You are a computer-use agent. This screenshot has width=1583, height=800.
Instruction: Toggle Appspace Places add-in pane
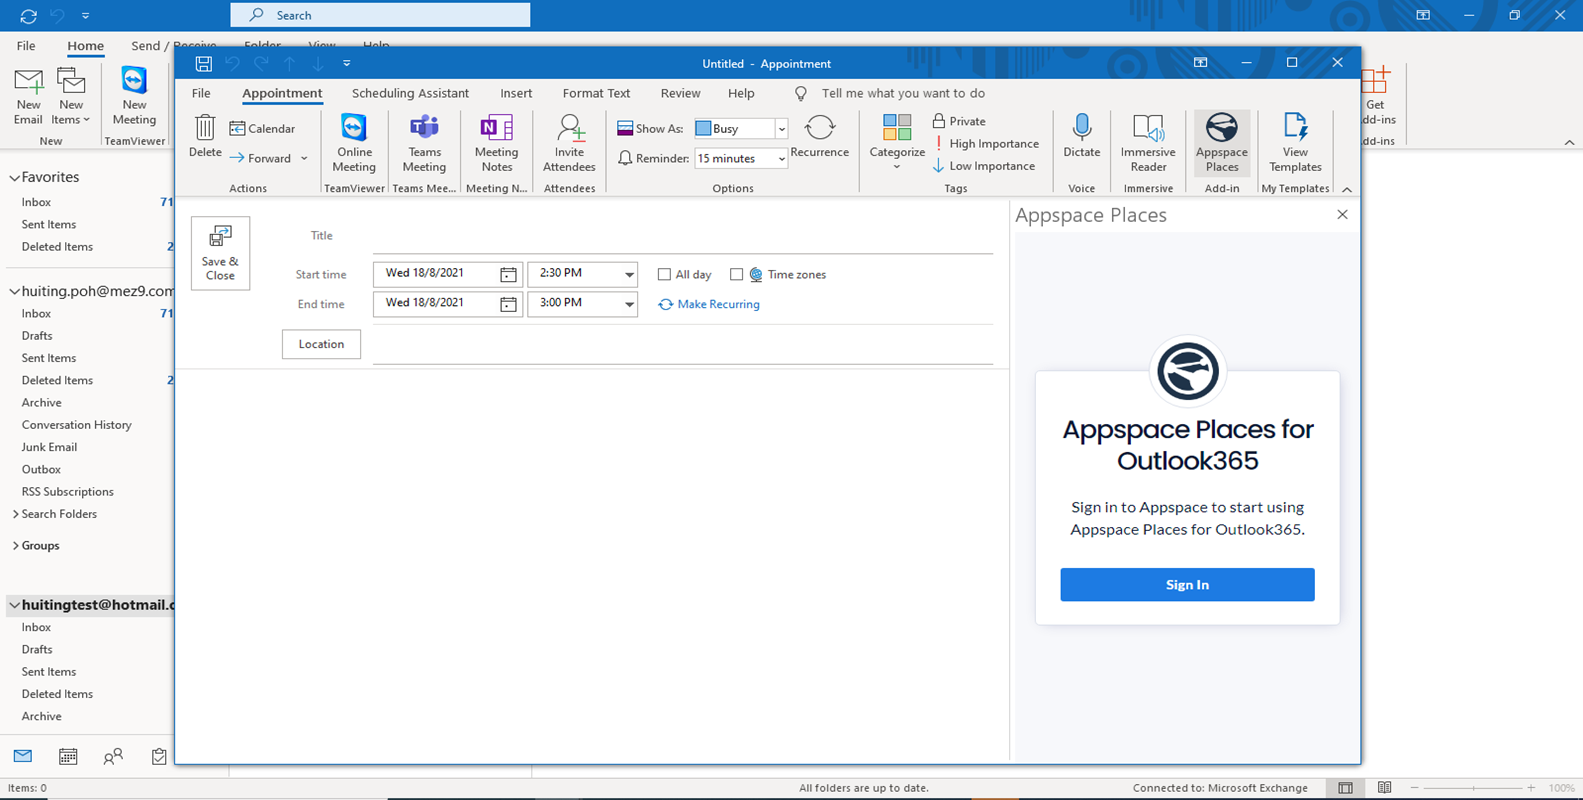coord(1221,143)
